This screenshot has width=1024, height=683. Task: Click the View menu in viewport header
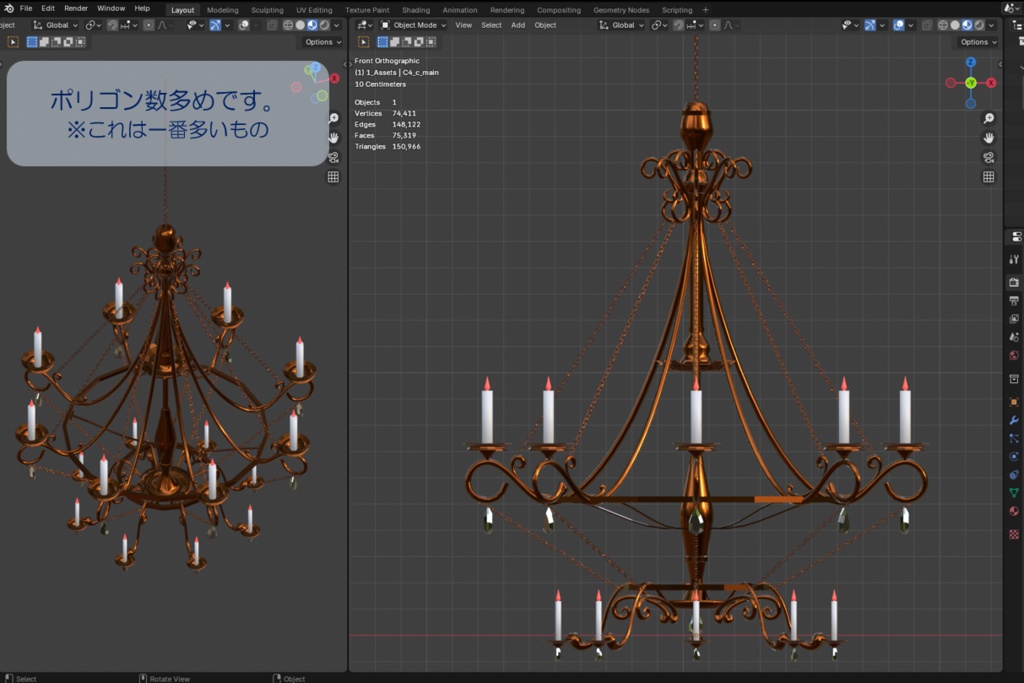[x=464, y=25]
